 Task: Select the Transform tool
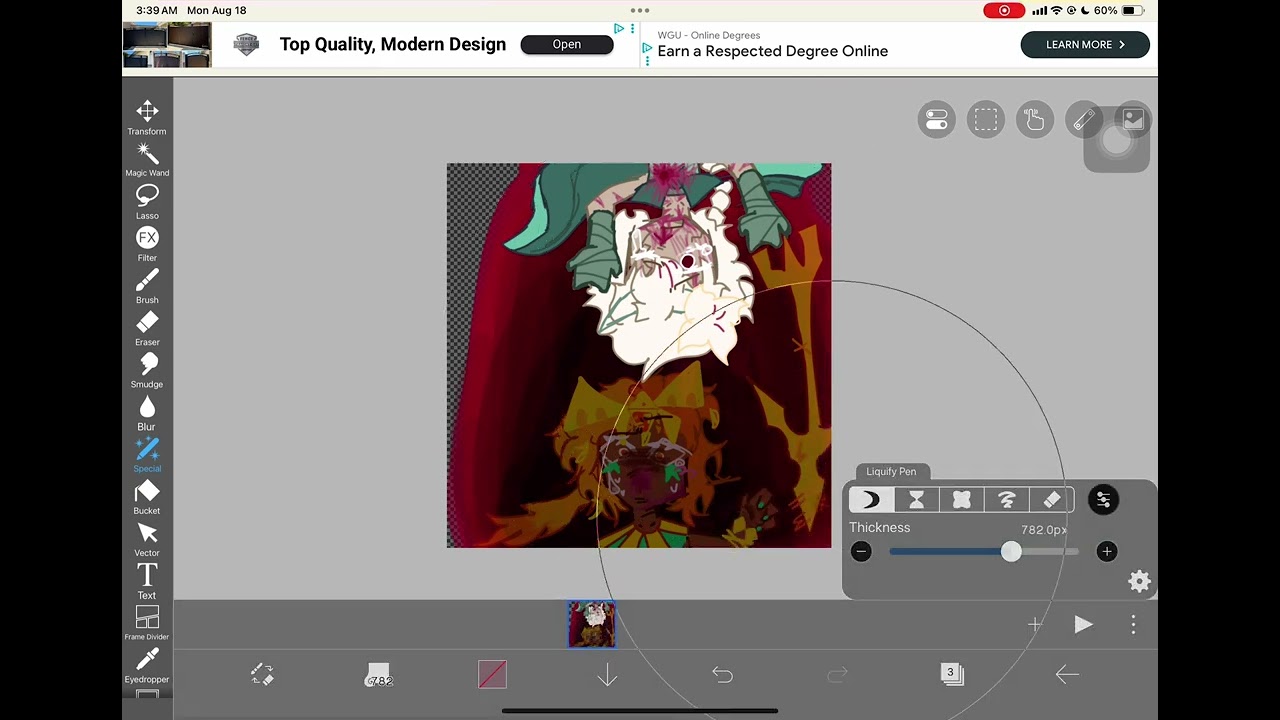[147, 117]
